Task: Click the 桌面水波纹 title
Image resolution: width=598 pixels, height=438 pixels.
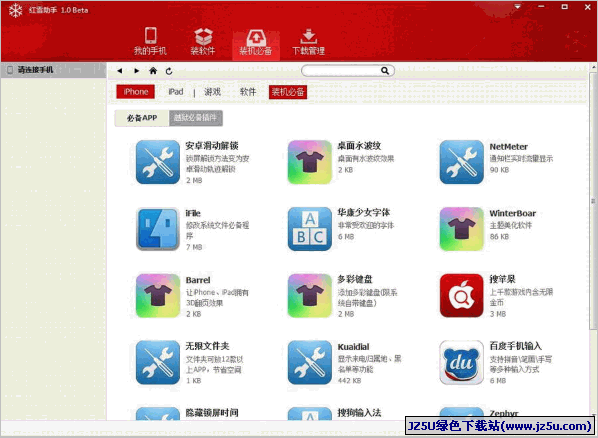Action: [x=359, y=146]
